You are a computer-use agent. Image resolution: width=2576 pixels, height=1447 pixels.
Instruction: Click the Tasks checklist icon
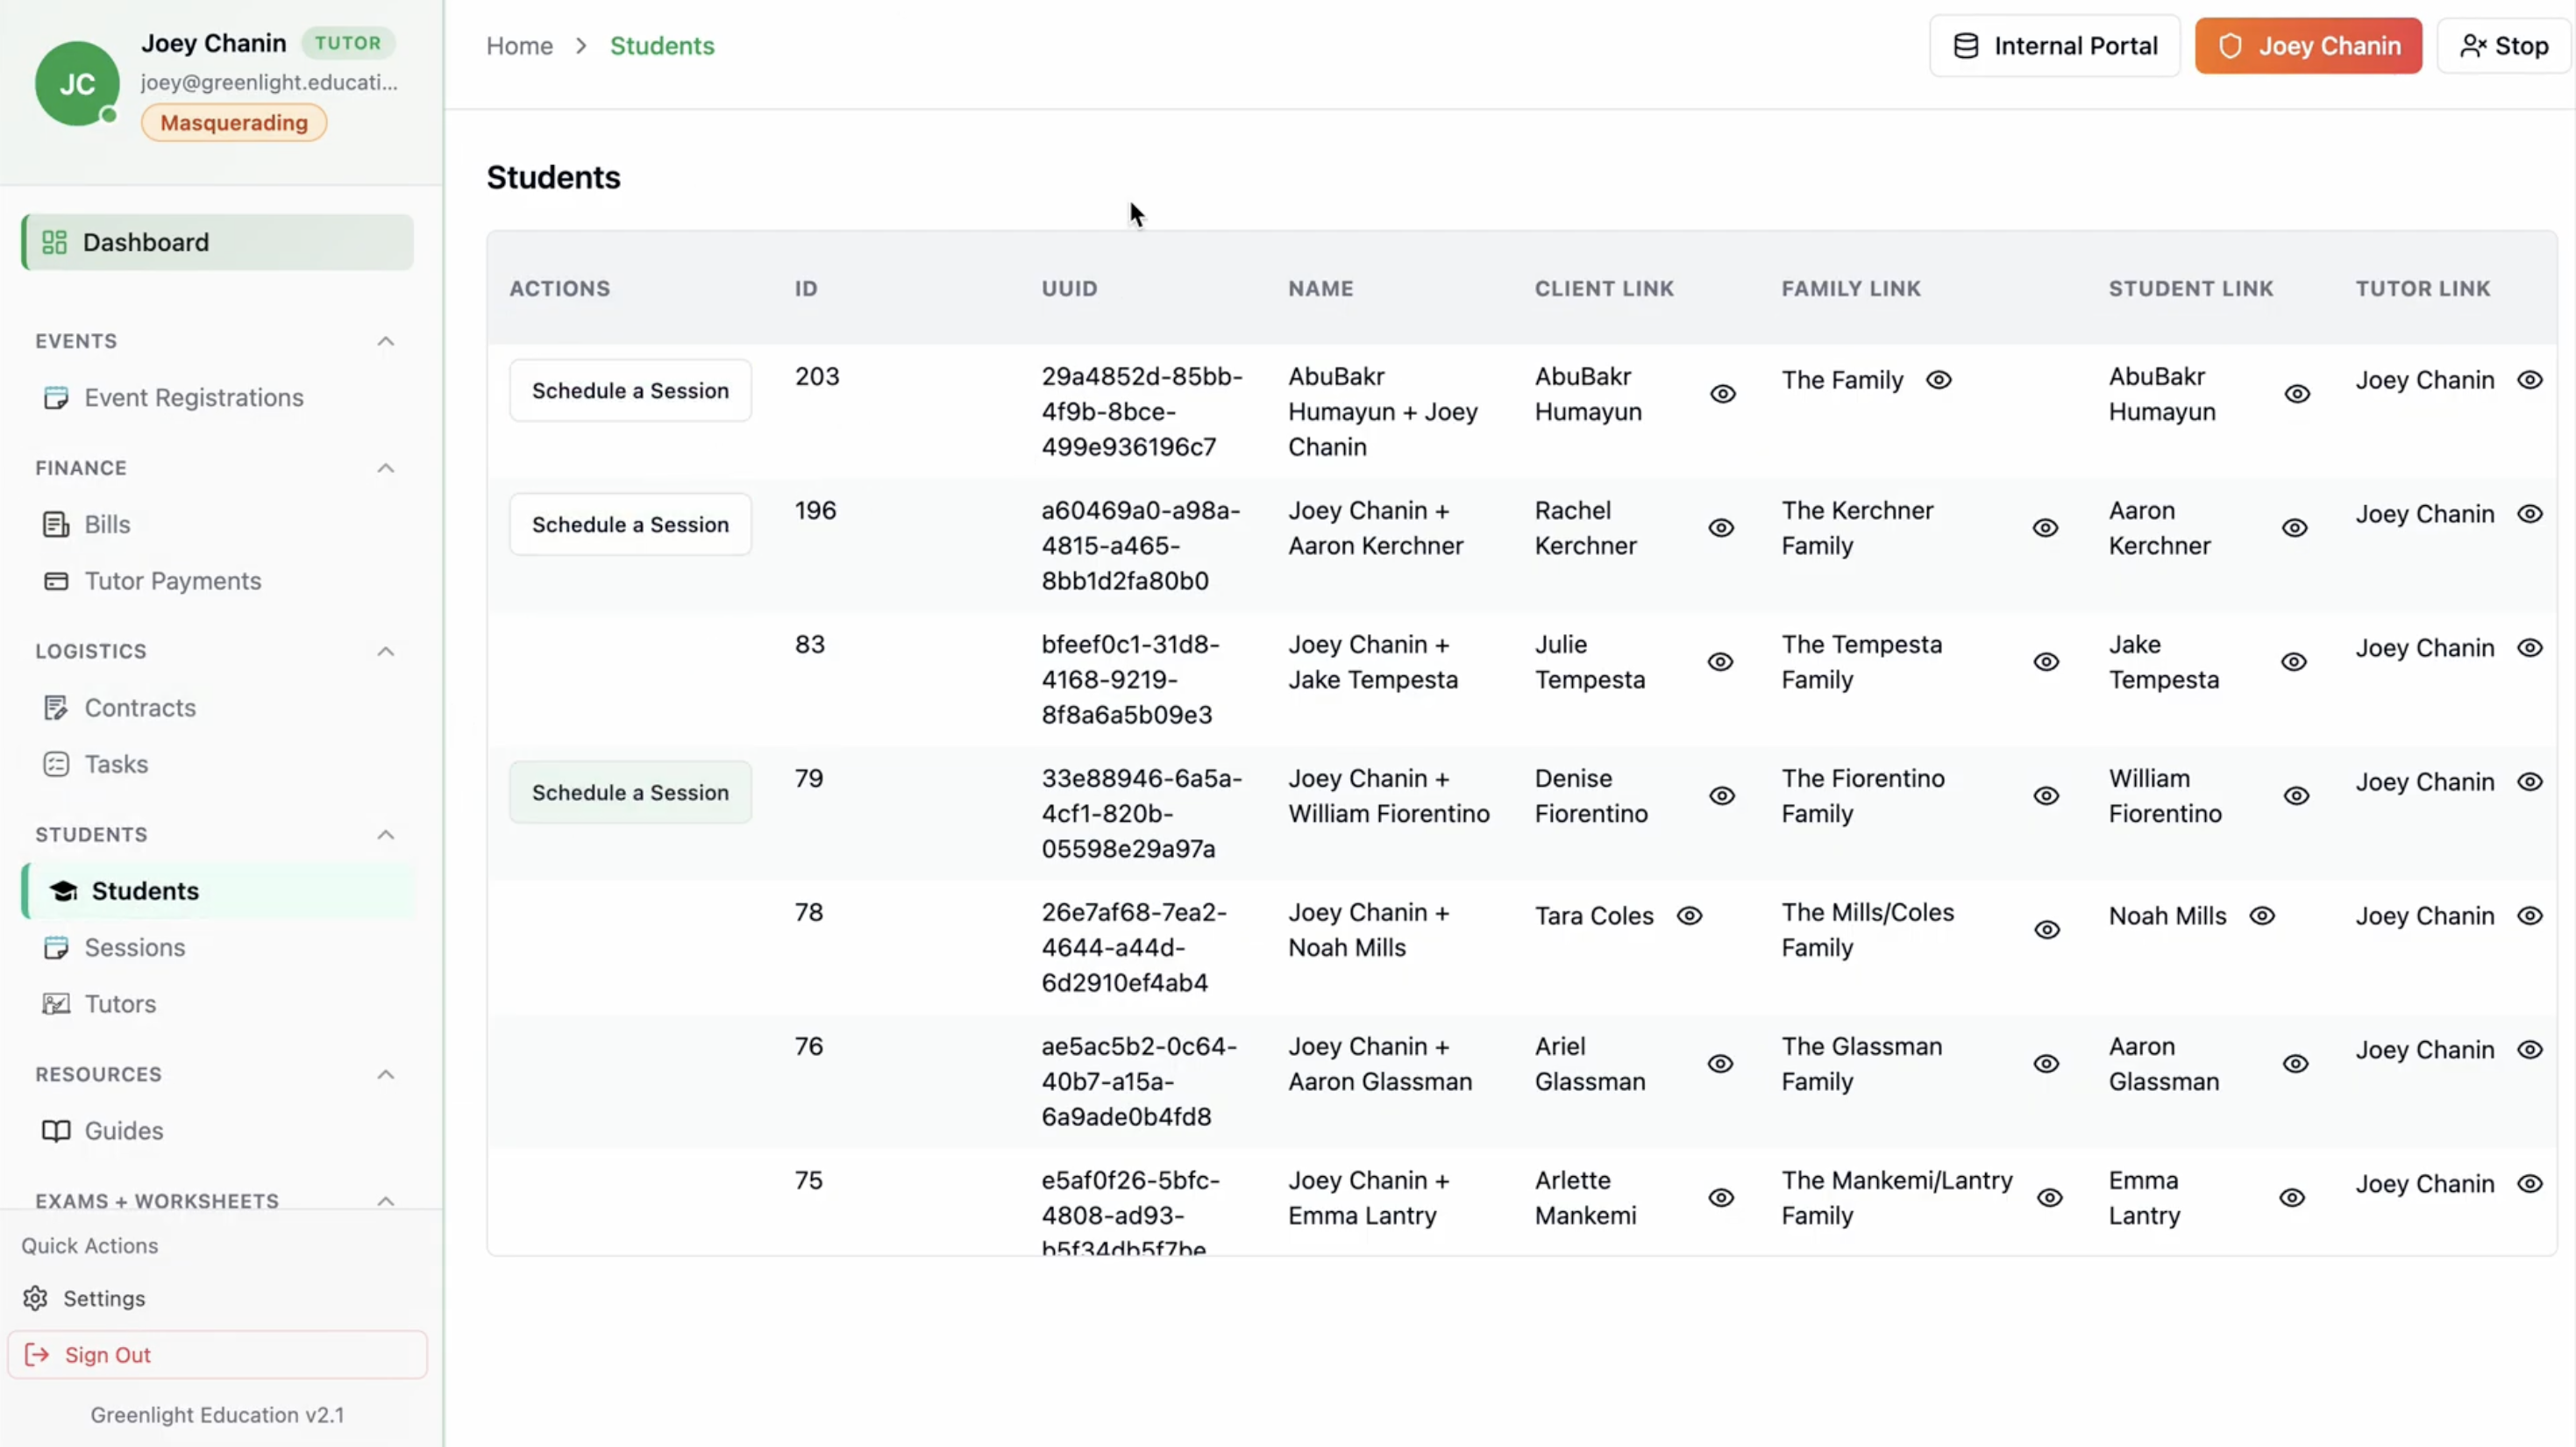tap(56, 764)
